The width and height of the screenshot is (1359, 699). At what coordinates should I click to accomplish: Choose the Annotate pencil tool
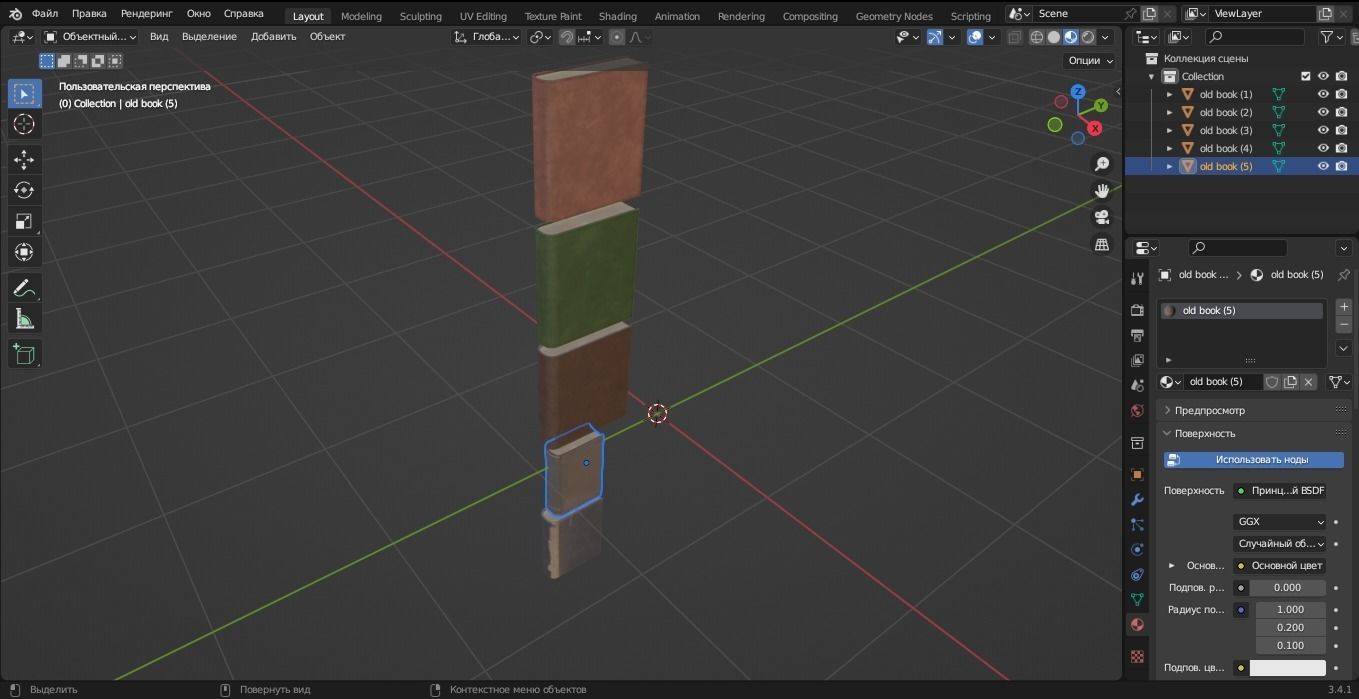tap(24, 288)
